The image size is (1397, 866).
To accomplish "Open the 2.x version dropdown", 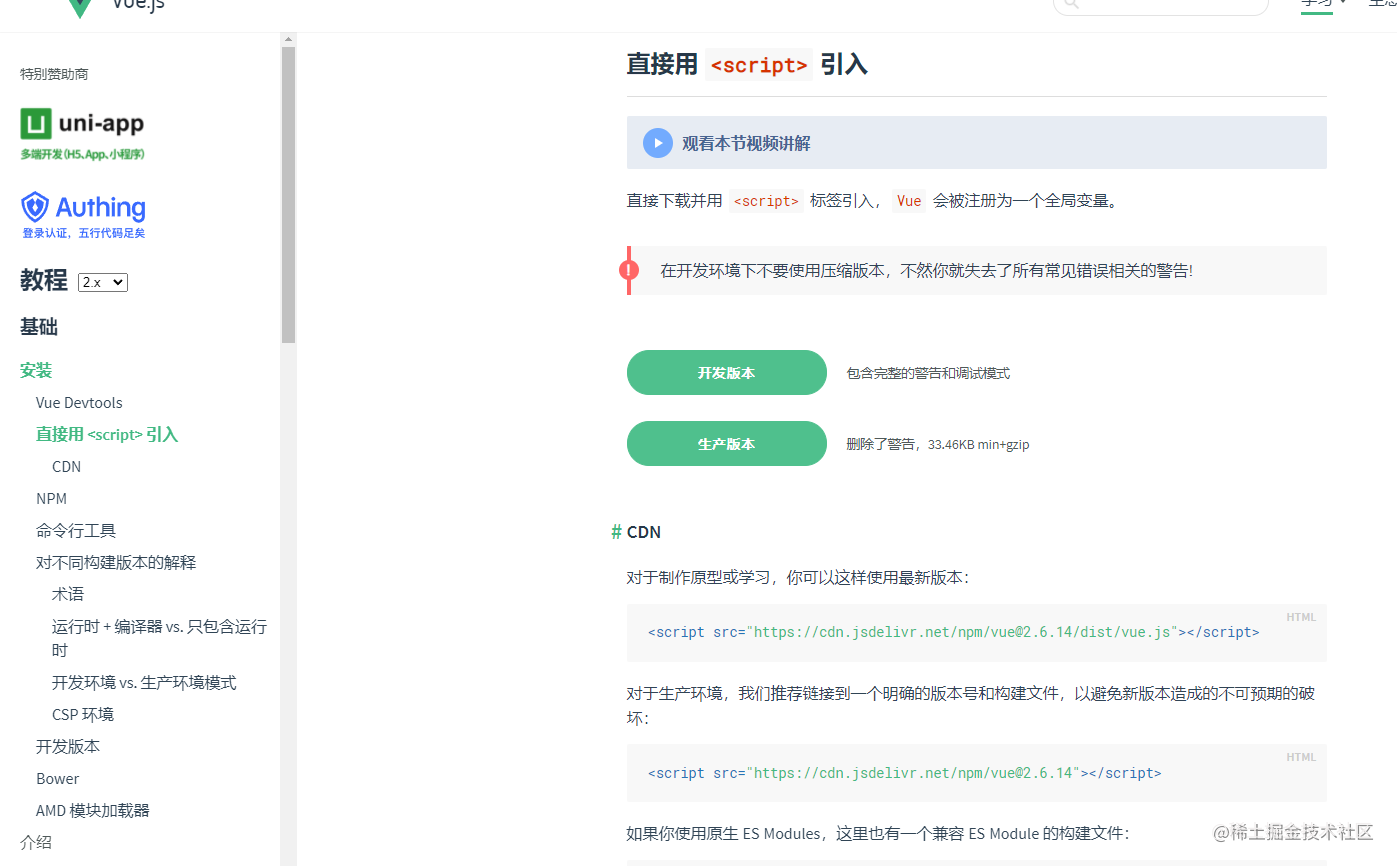I will (x=103, y=282).
